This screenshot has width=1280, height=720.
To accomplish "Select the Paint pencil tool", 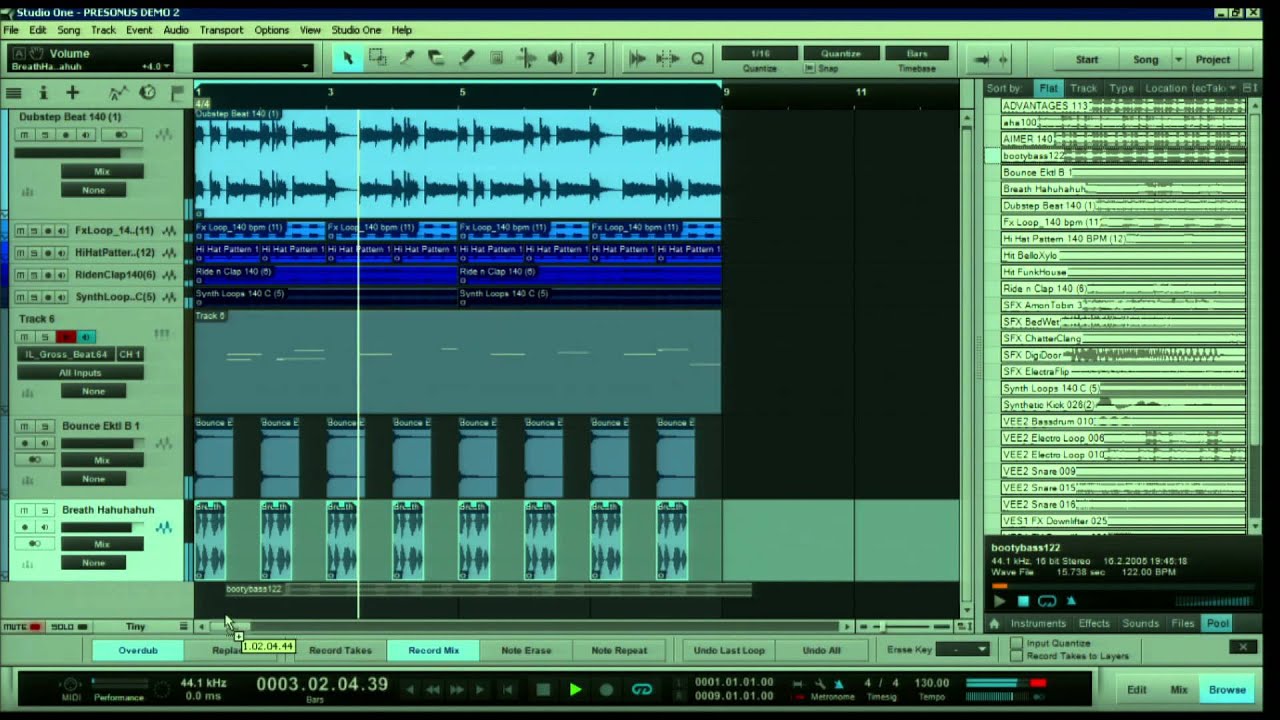I will [466, 58].
